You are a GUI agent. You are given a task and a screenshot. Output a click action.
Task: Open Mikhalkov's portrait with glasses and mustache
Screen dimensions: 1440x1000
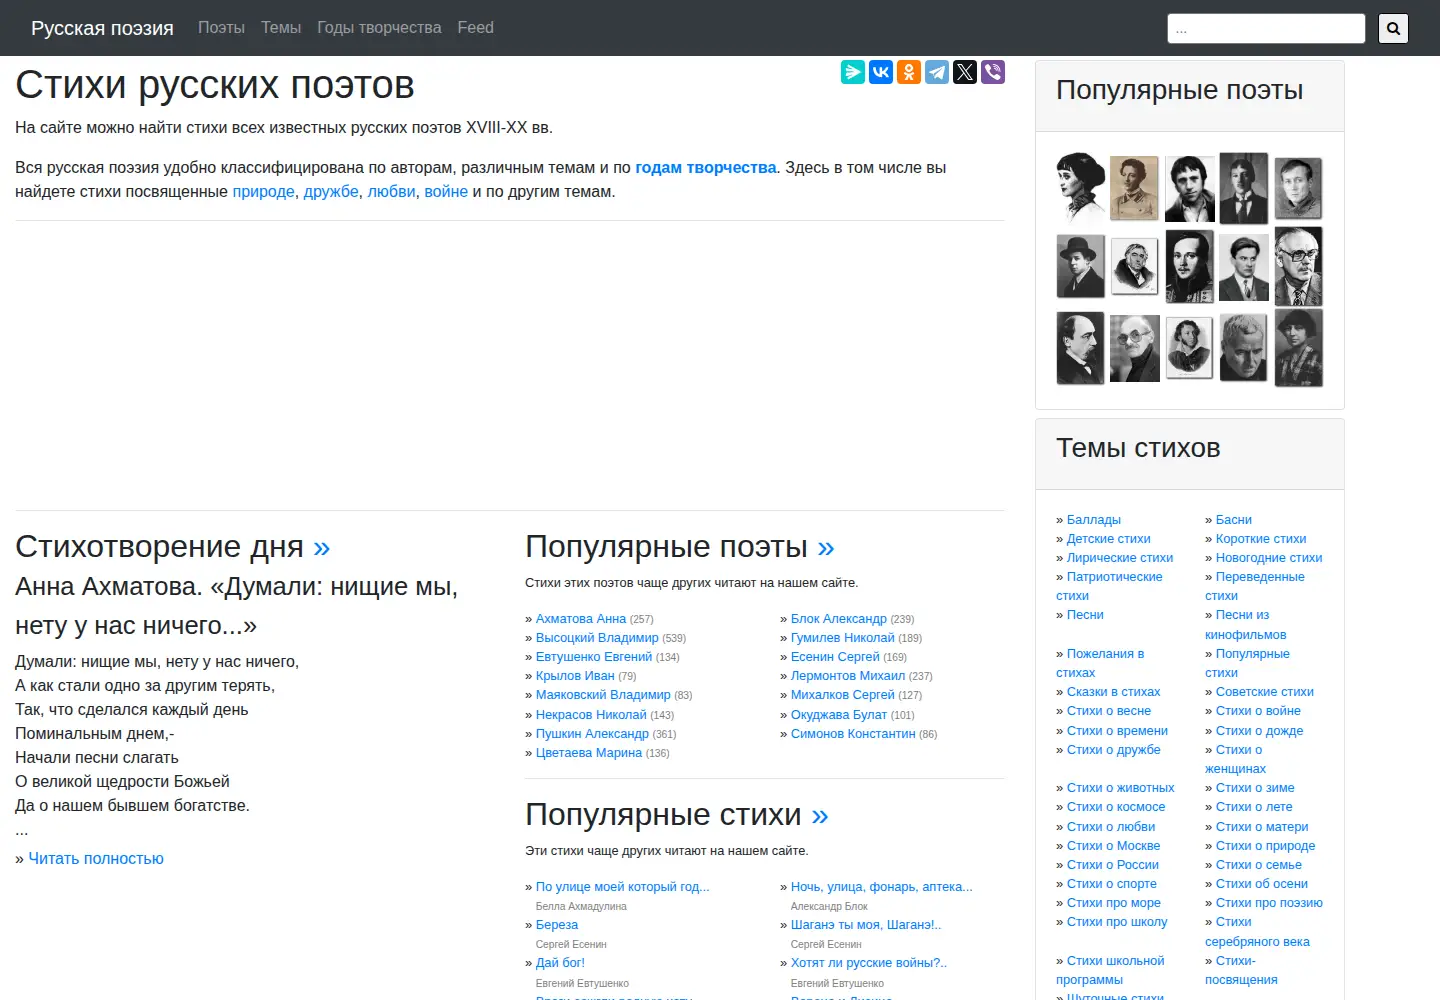tap(1298, 267)
